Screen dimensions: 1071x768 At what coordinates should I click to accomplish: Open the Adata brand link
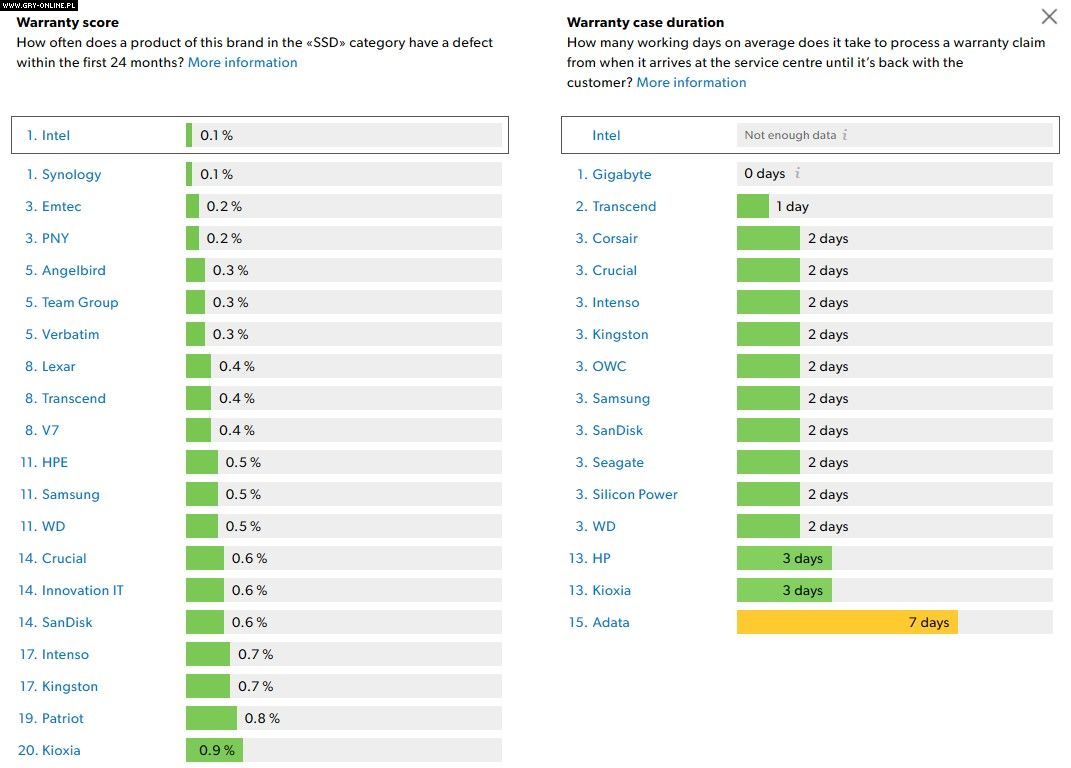click(x=610, y=622)
